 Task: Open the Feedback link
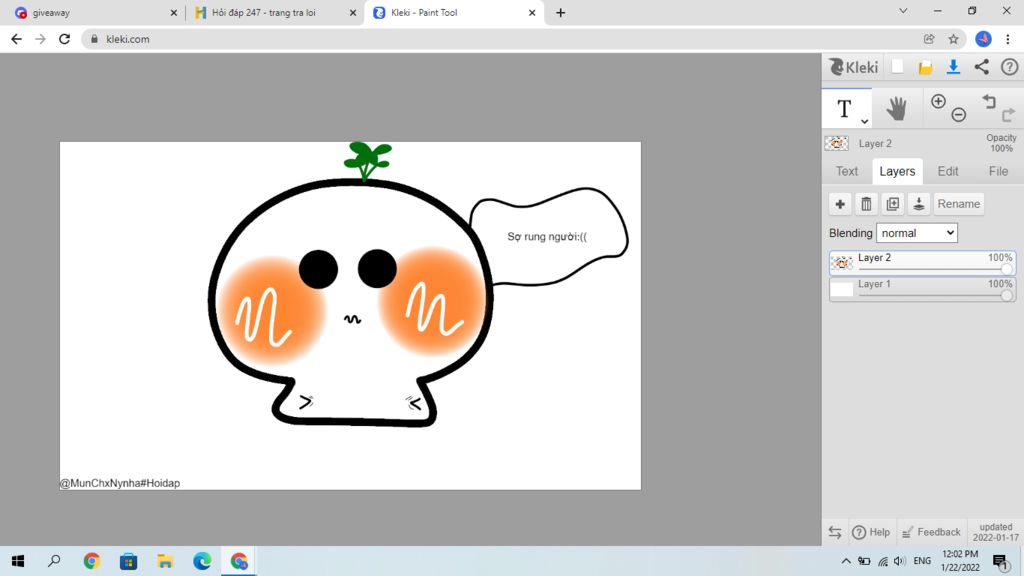pos(931,532)
